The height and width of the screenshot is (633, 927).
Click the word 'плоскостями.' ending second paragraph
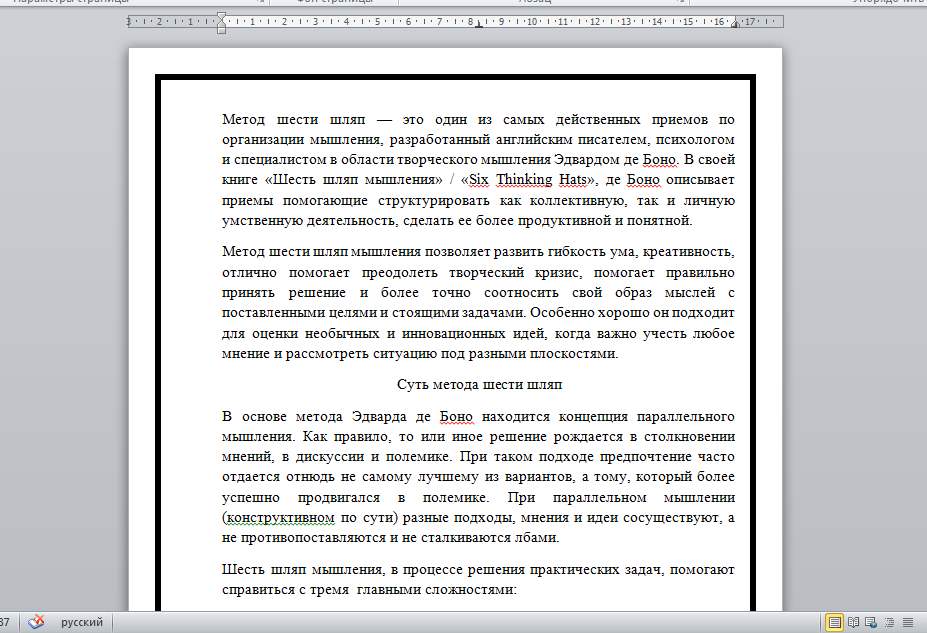[573, 354]
